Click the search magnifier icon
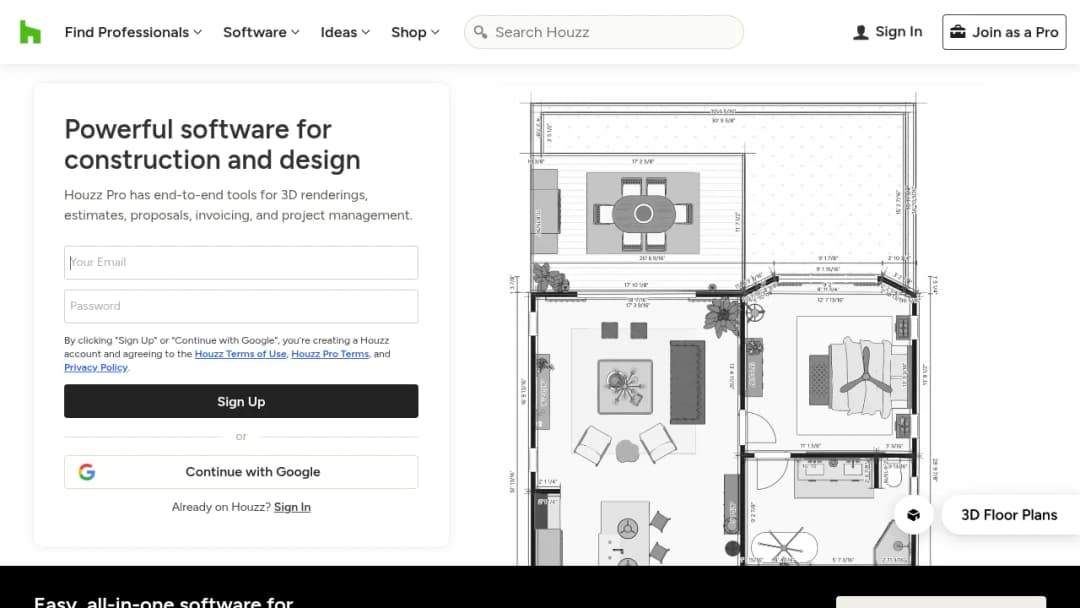 tap(480, 32)
